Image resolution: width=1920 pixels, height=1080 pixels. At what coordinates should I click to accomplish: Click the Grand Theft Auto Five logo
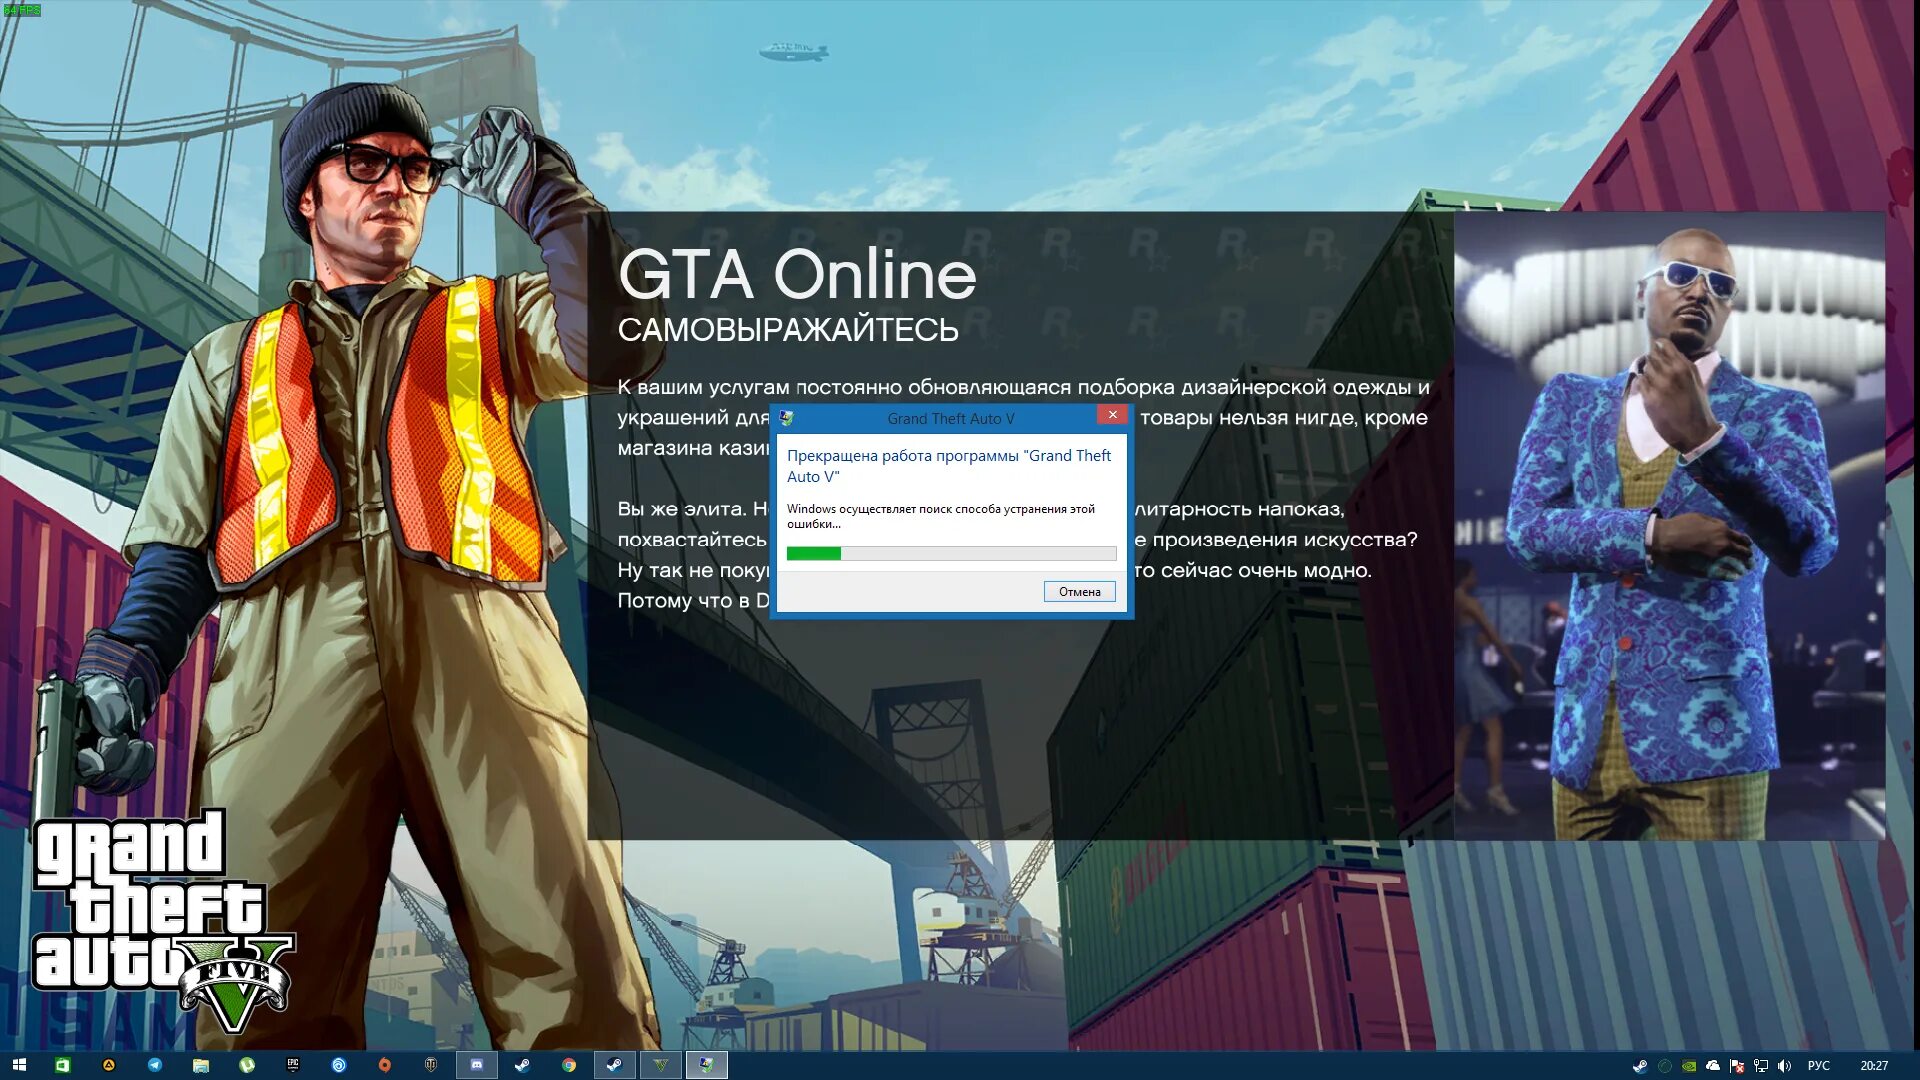click(162, 920)
